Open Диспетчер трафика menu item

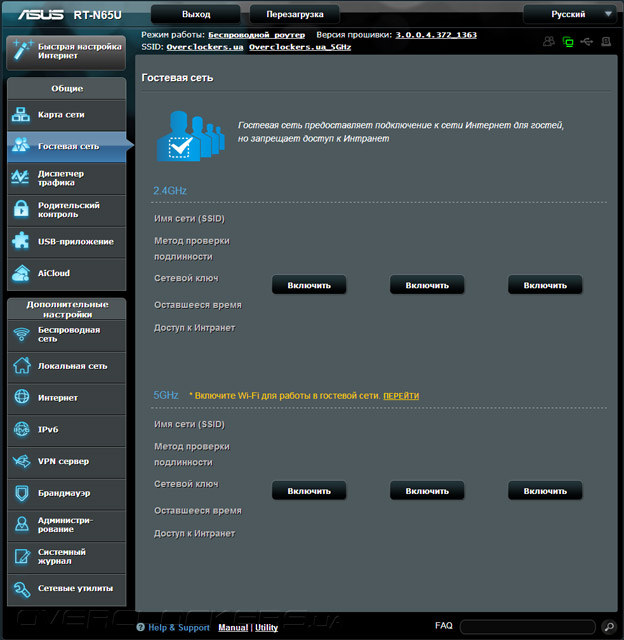(67, 178)
